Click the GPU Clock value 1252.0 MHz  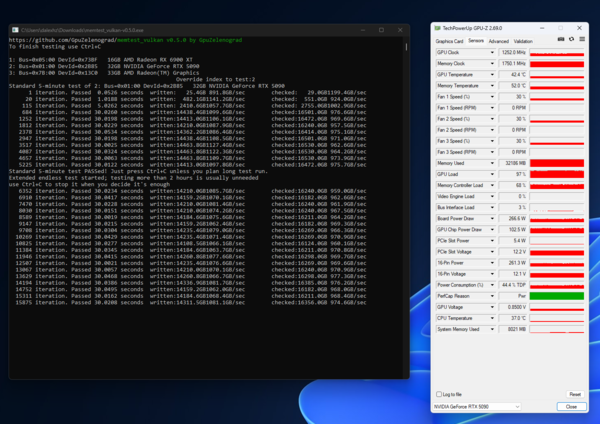[x=513, y=52]
